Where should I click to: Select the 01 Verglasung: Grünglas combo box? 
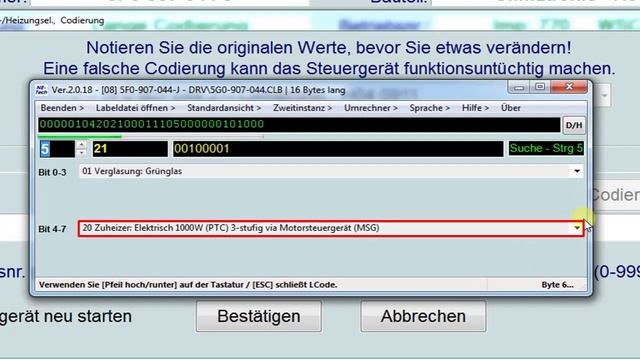[331, 171]
